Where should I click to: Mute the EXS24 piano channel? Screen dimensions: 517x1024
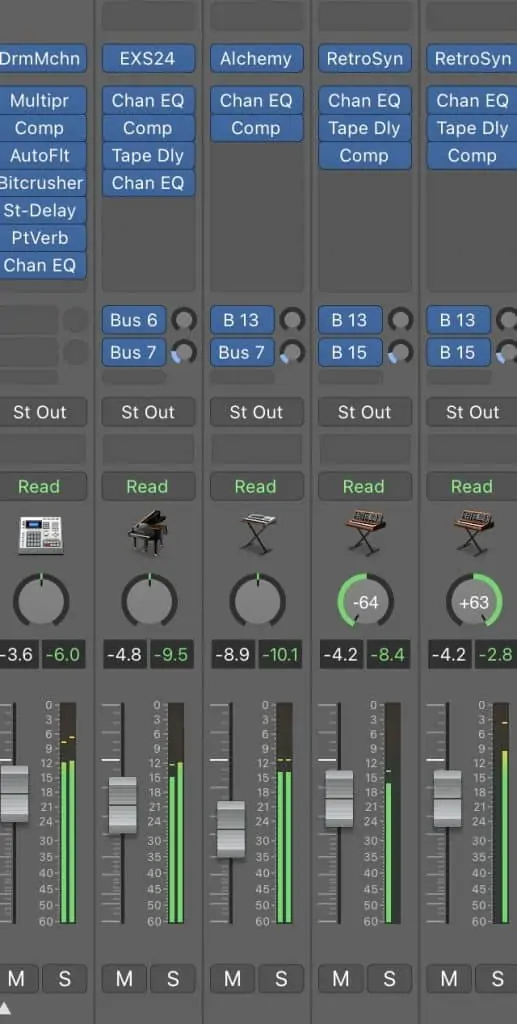click(124, 978)
